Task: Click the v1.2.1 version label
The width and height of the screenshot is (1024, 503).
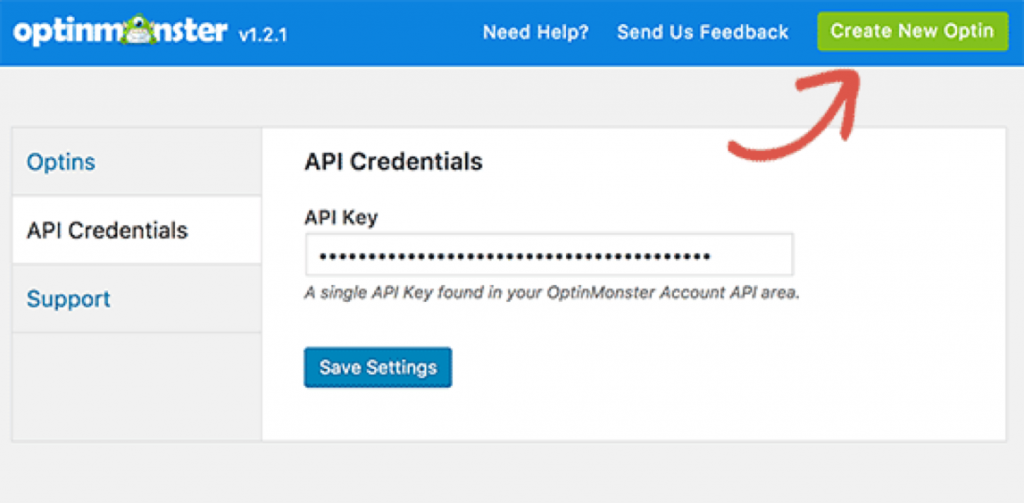Action: (263, 35)
